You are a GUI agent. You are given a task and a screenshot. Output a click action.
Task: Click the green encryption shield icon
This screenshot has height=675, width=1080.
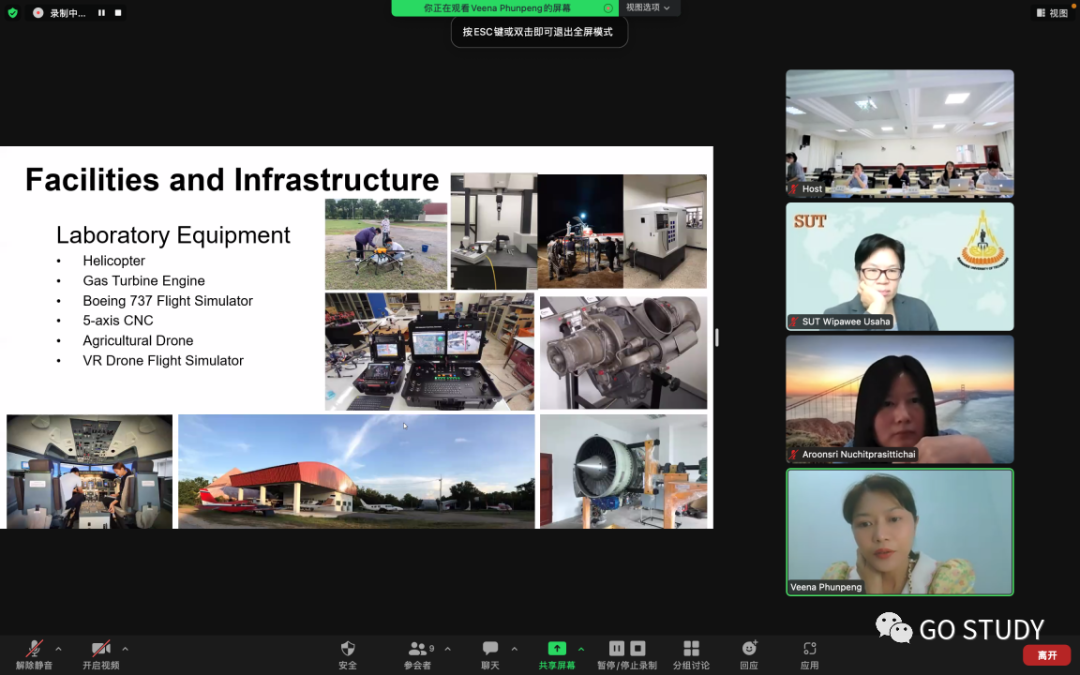[x=13, y=13]
